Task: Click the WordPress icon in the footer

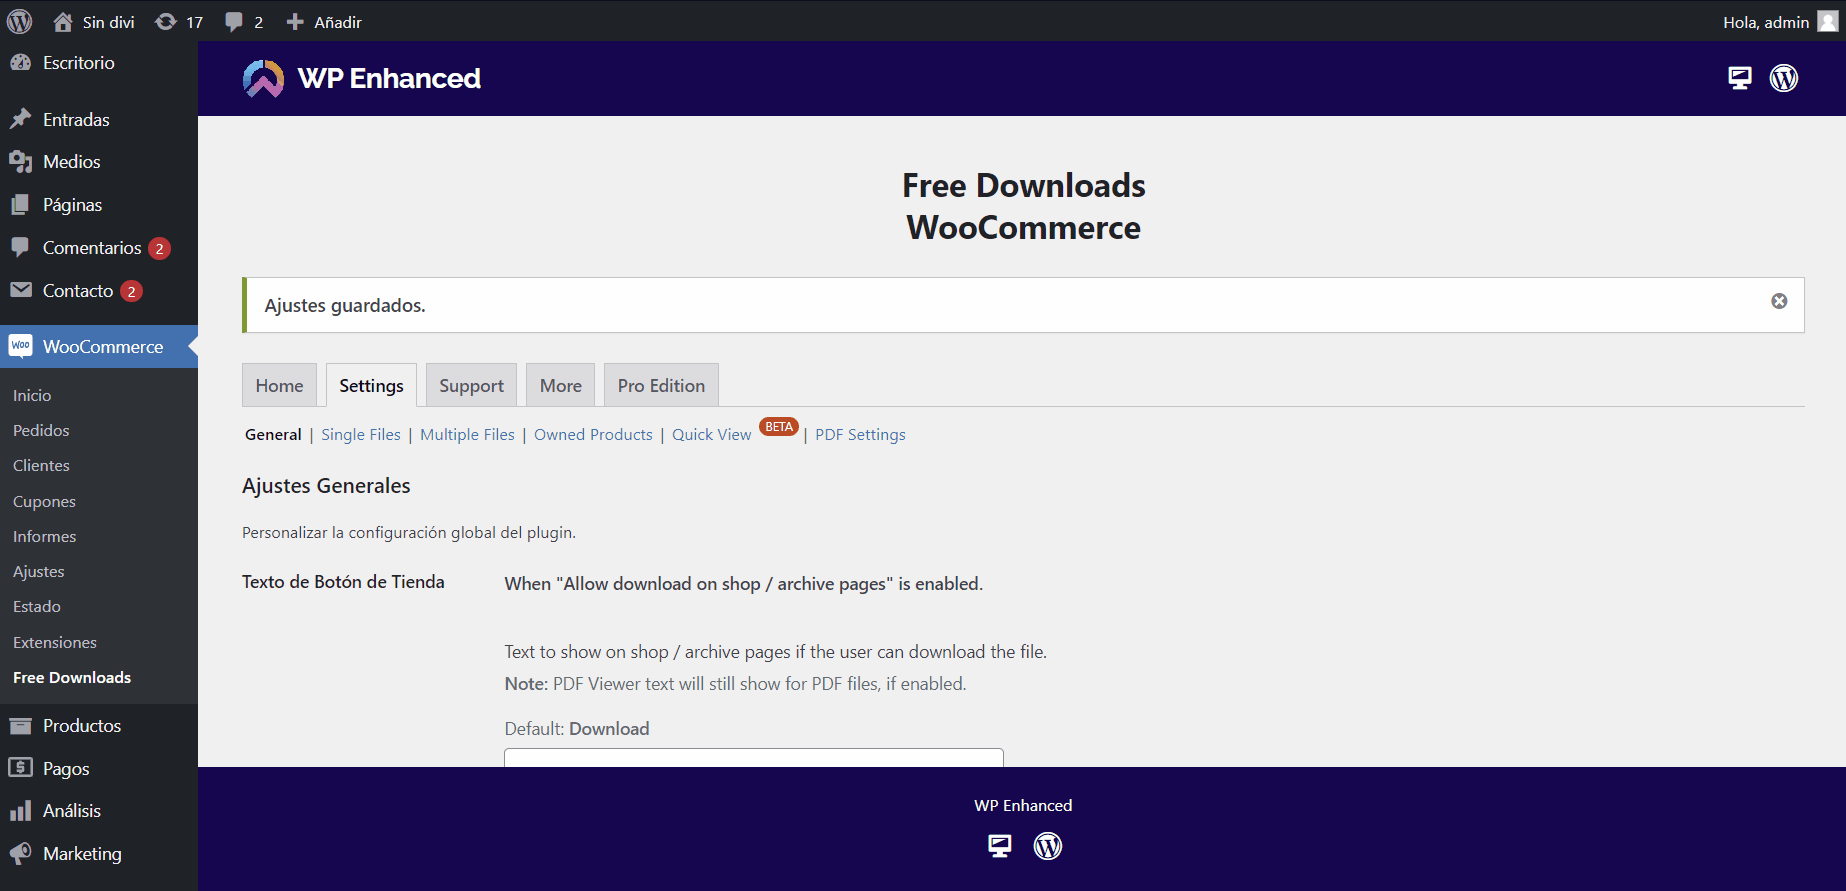Action: tap(1047, 846)
